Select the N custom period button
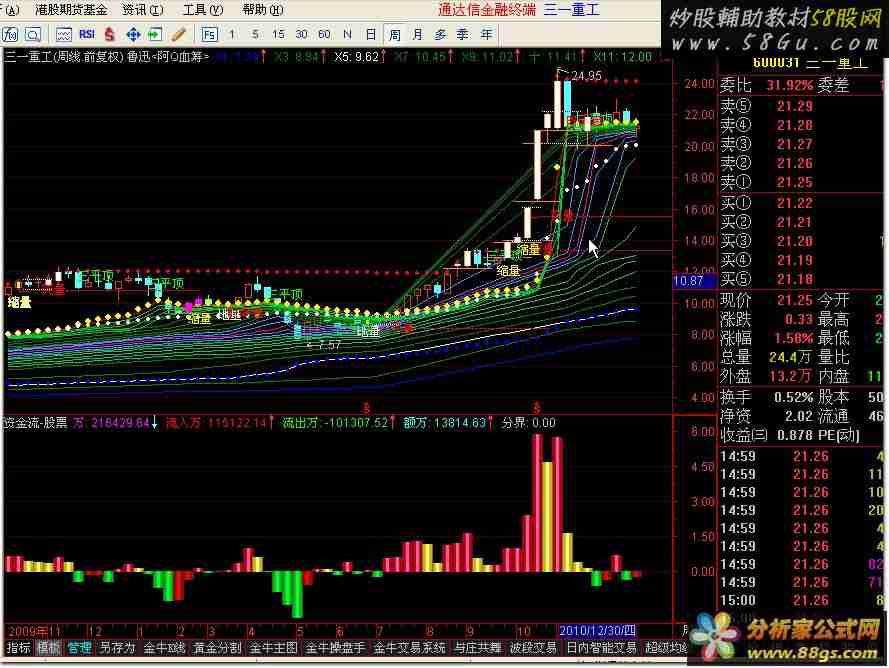This screenshot has width=889, height=668. click(x=348, y=35)
